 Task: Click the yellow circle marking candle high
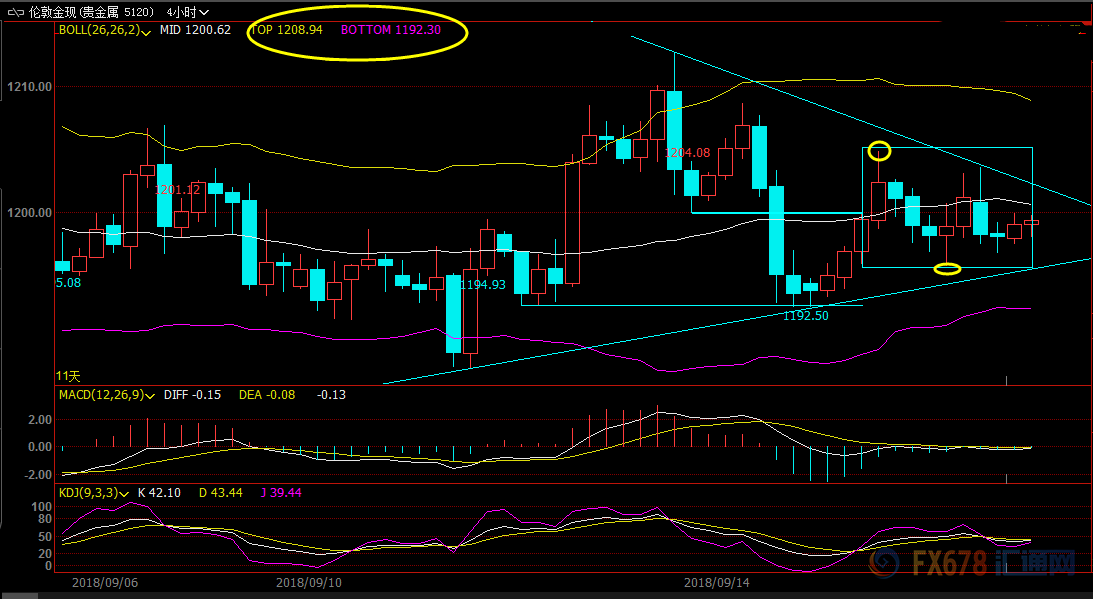[878, 151]
